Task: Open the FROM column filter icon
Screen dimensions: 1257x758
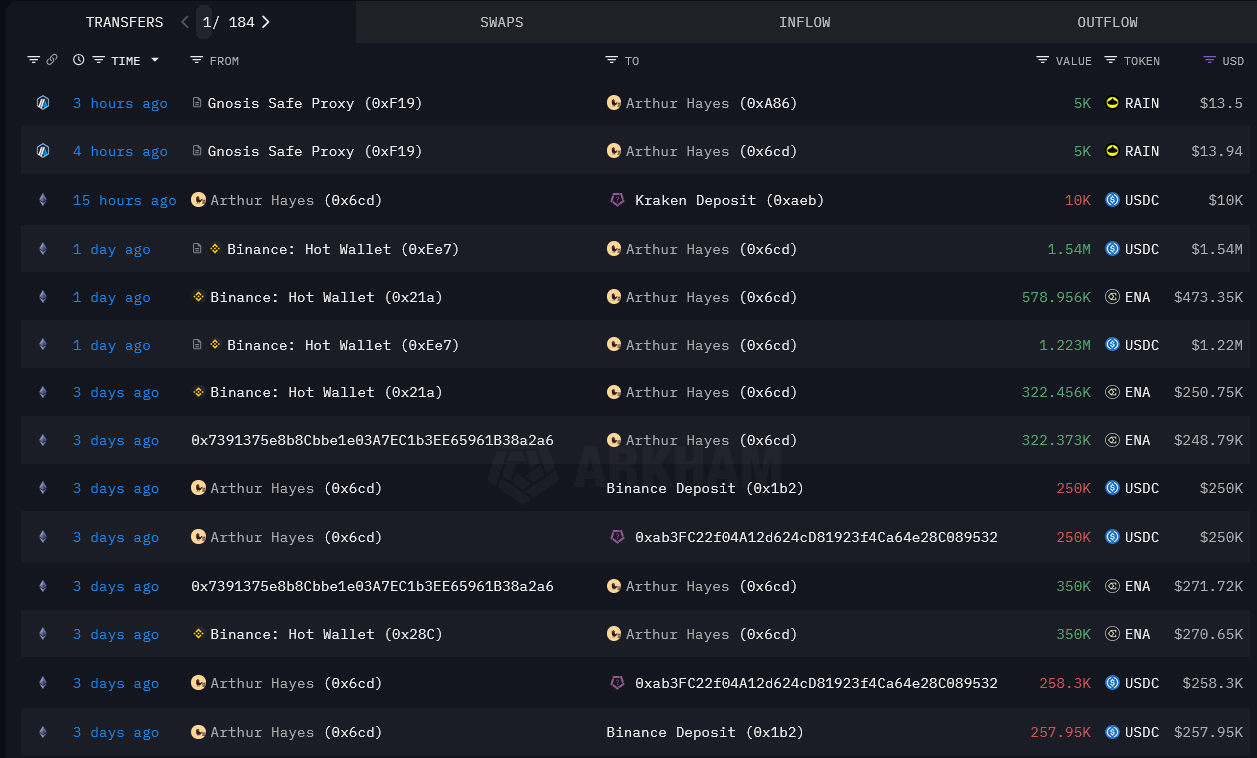Action: pyautogui.click(x=196, y=60)
